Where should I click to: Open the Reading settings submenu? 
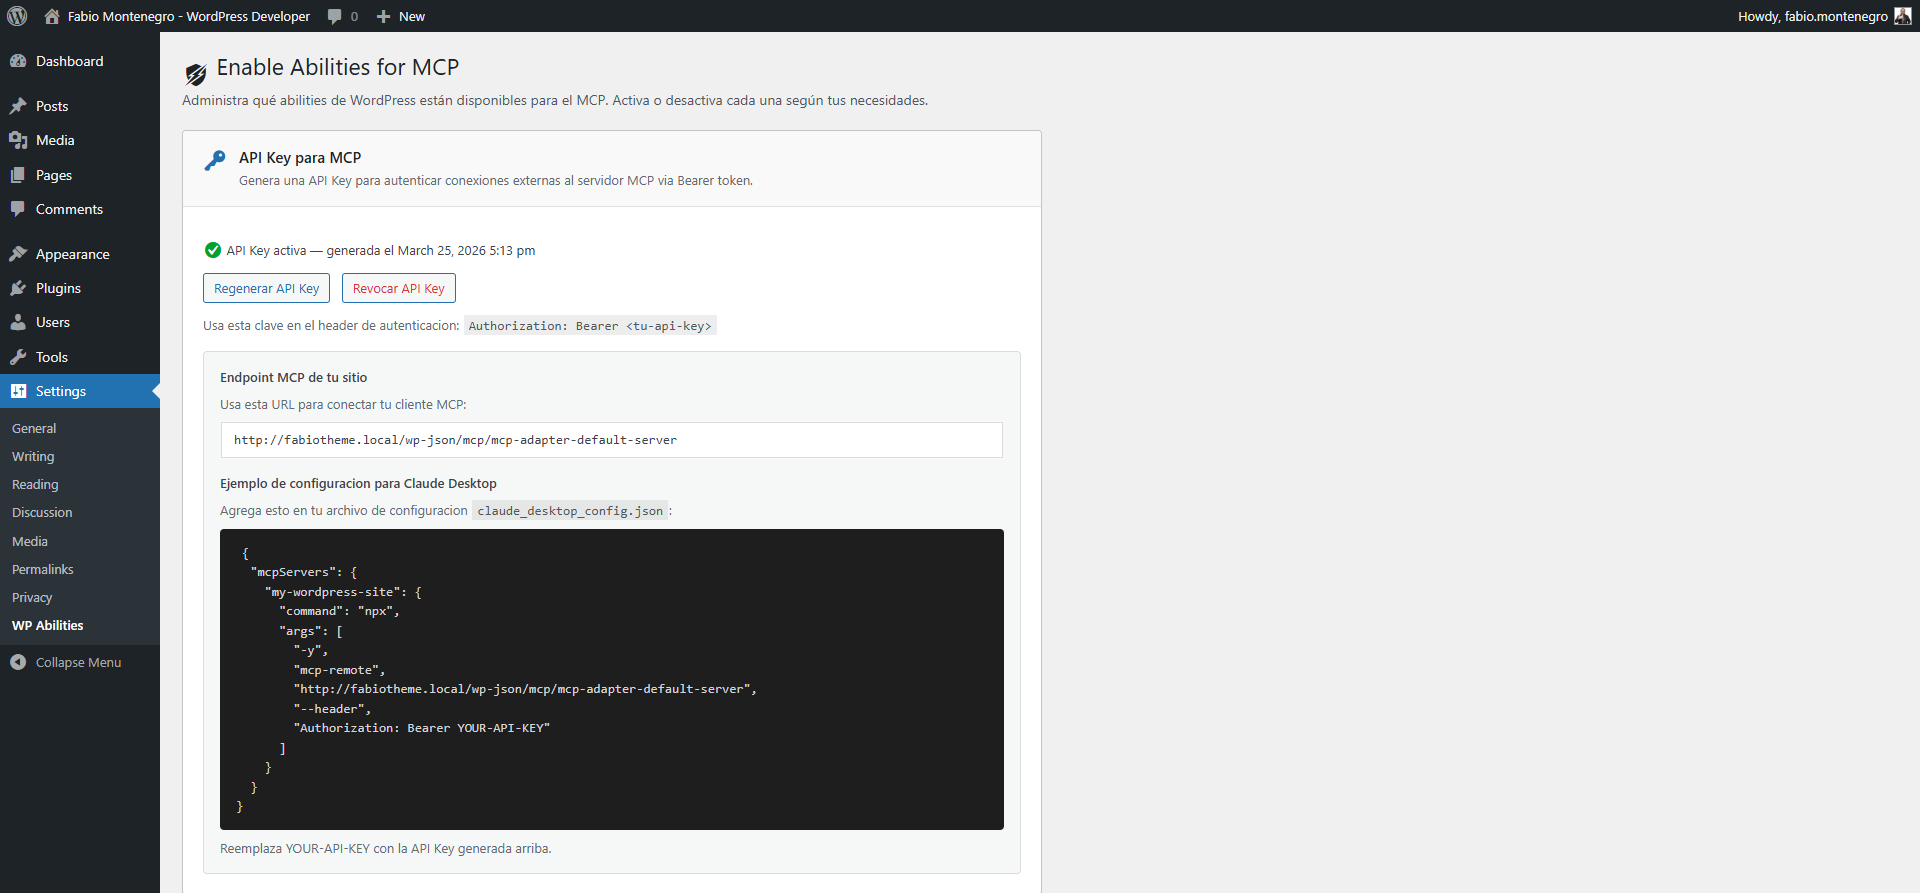pos(35,484)
